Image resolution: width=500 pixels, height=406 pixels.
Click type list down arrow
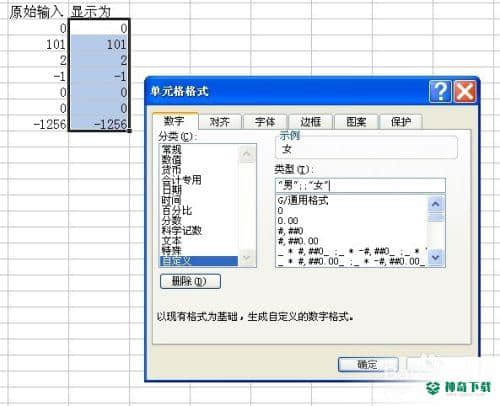(436, 258)
